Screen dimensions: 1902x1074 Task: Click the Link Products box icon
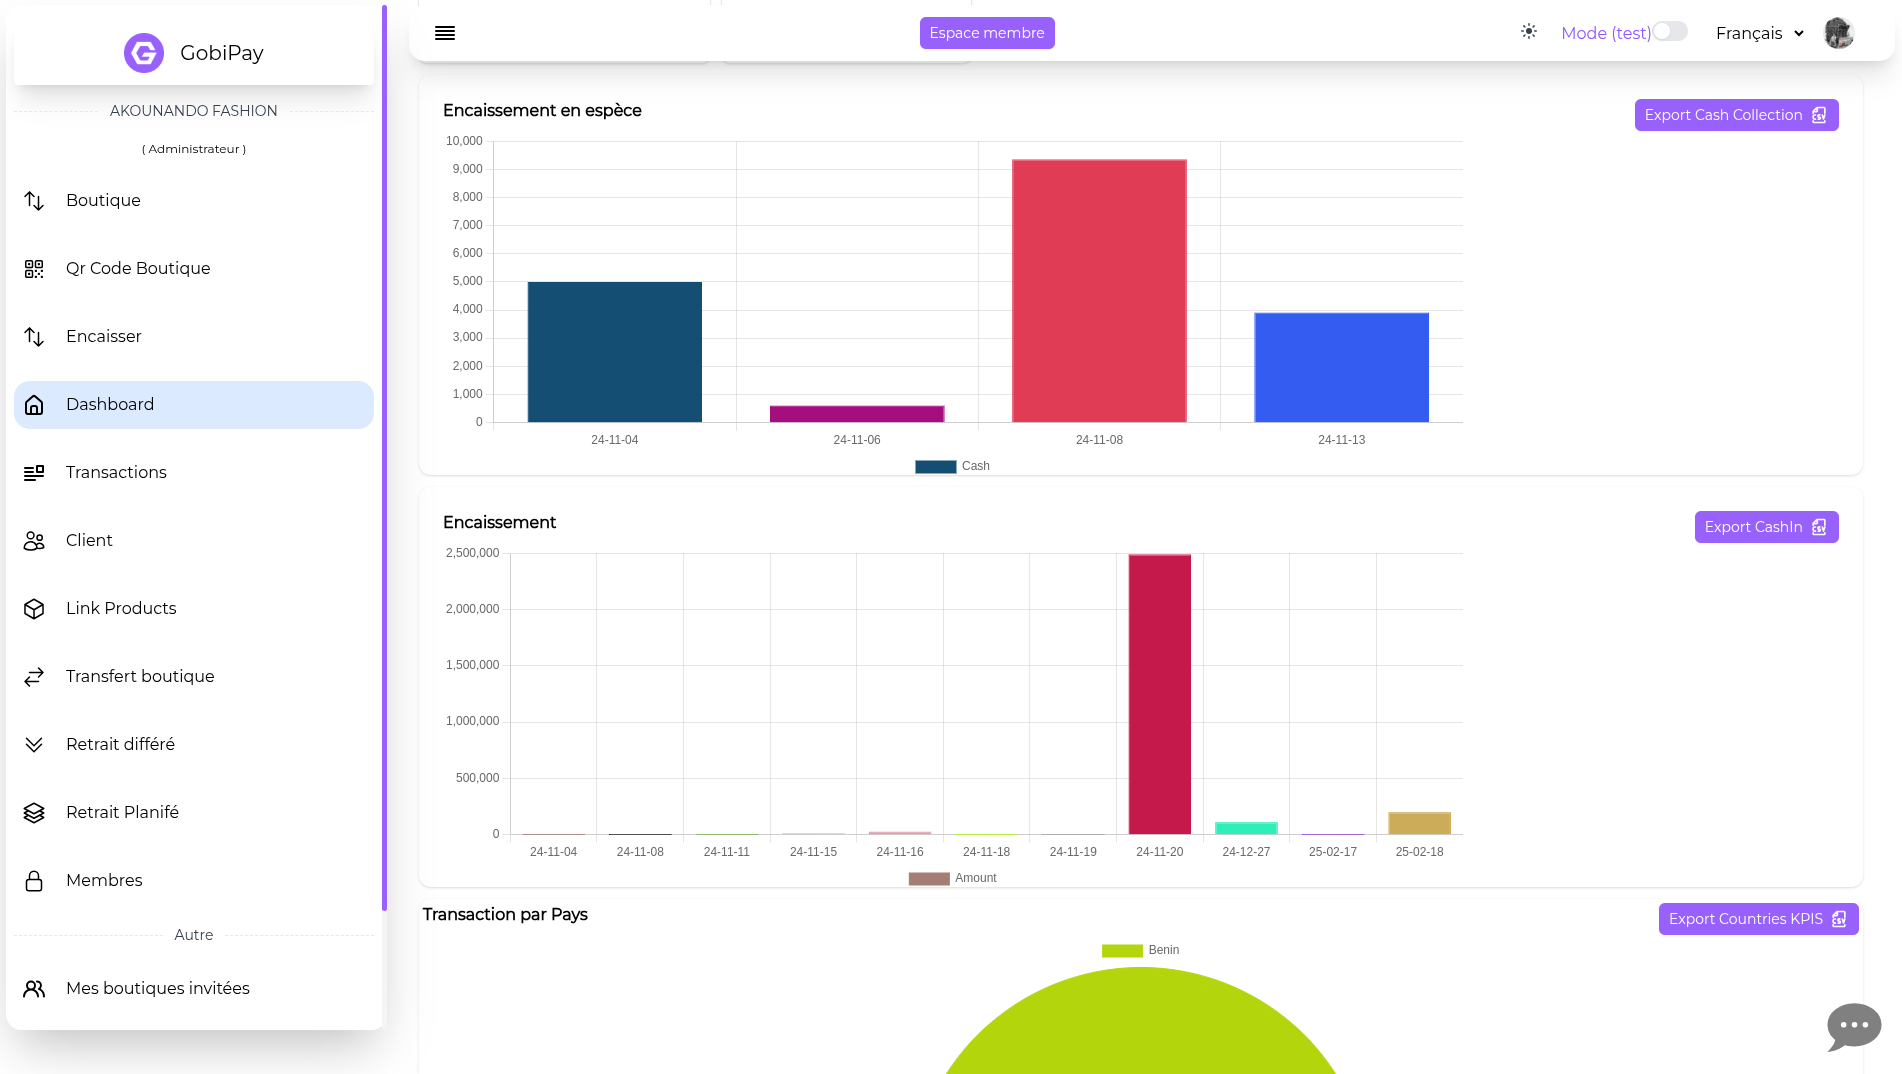[34, 609]
